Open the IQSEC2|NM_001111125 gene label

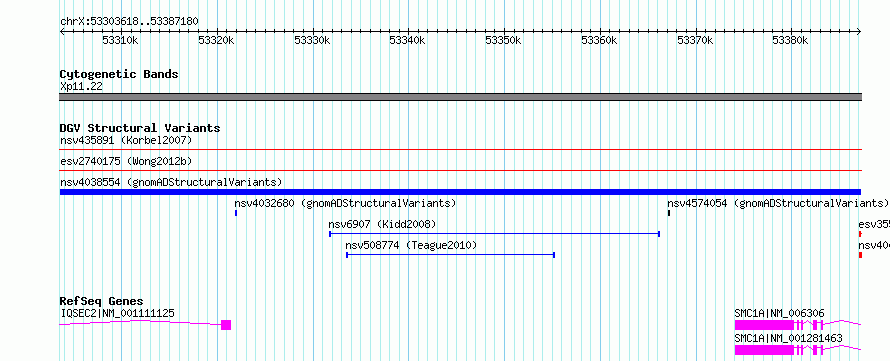pyautogui.click(x=117, y=313)
